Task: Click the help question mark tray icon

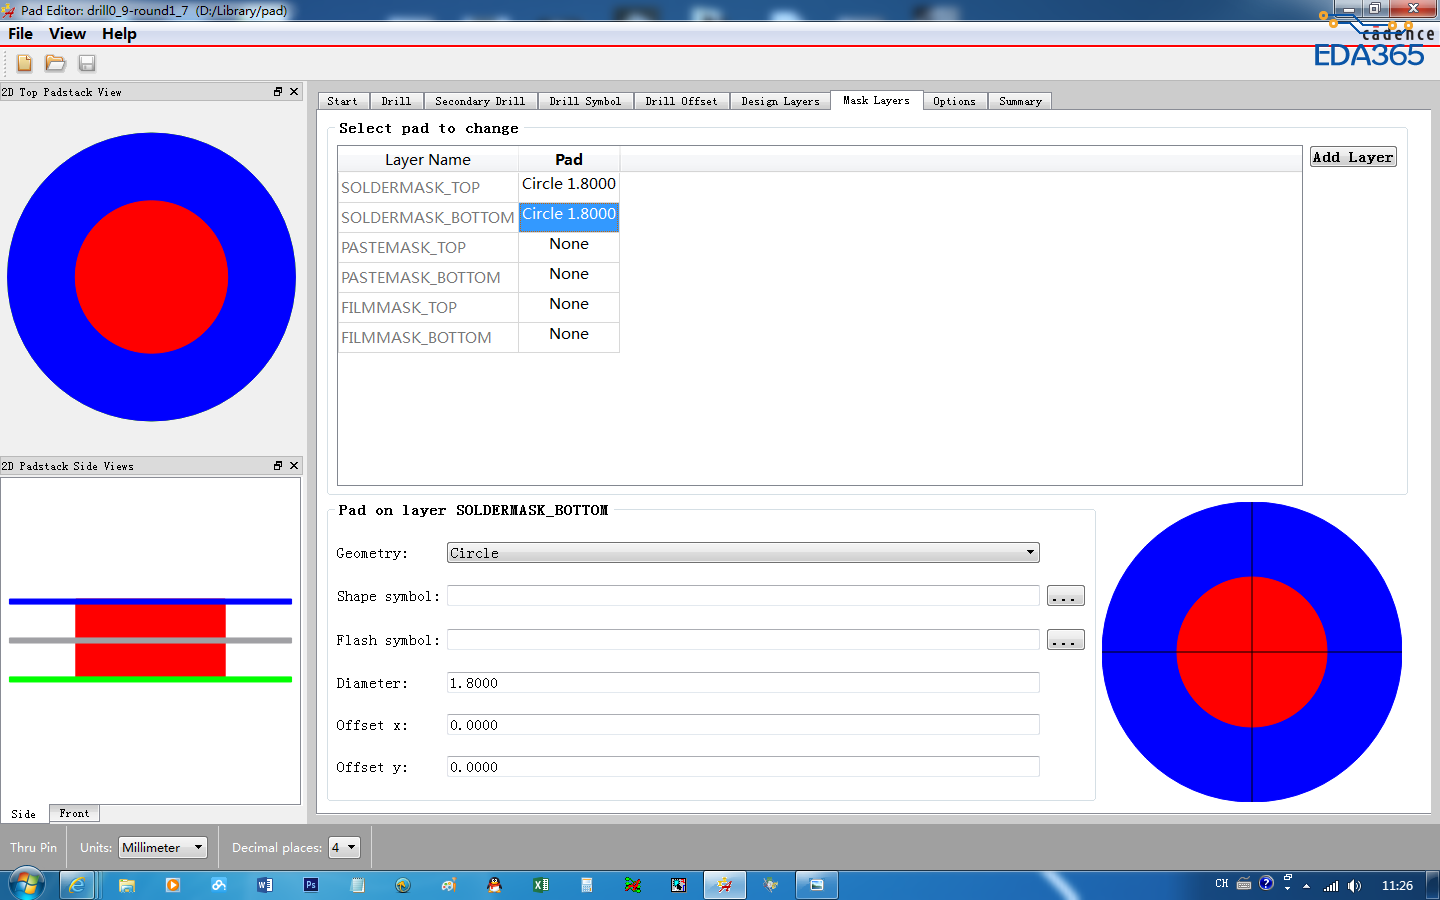Action: coord(1266,883)
